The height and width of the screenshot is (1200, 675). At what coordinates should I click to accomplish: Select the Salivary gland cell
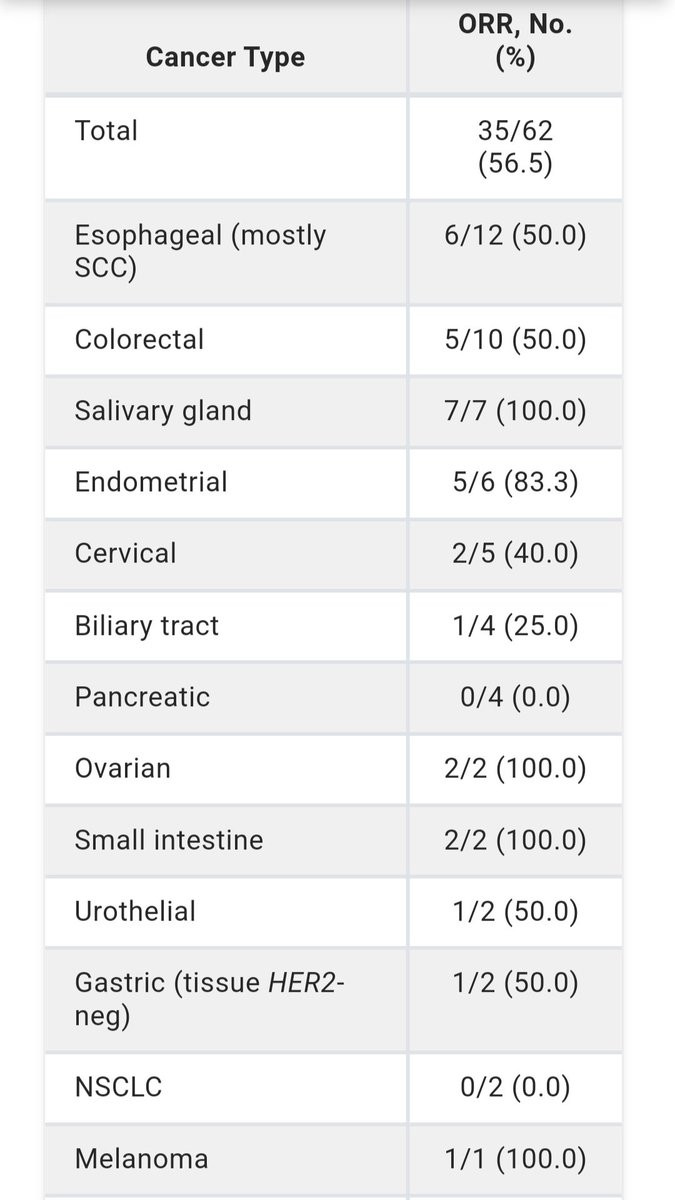click(163, 411)
